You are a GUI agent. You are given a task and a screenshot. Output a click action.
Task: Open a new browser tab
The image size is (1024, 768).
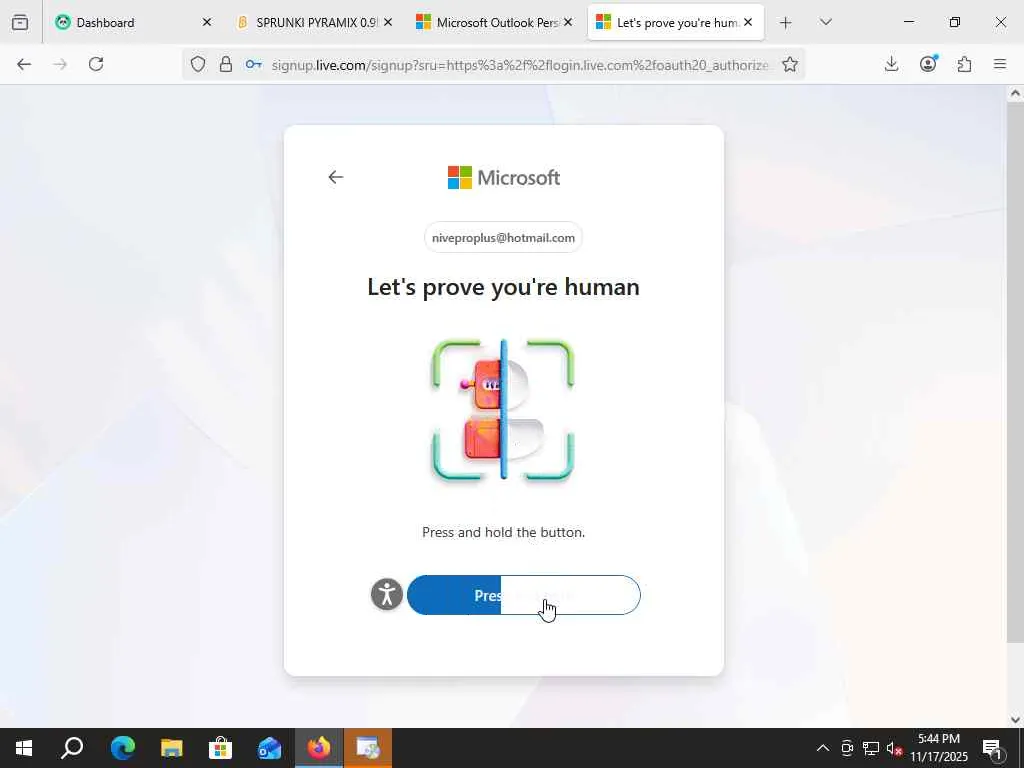786,23
